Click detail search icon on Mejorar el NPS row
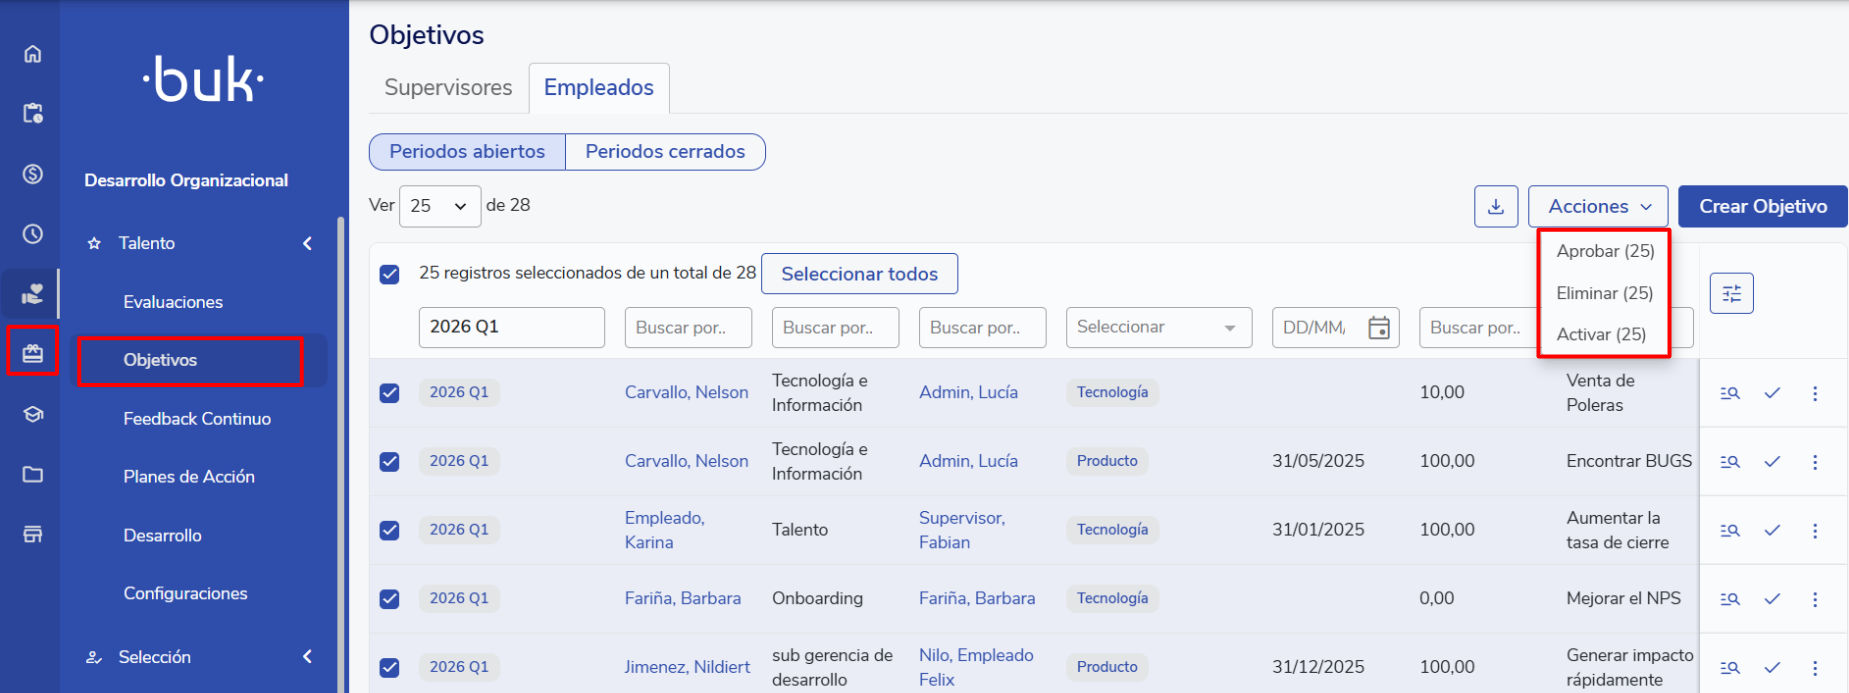 [1730, 599]
